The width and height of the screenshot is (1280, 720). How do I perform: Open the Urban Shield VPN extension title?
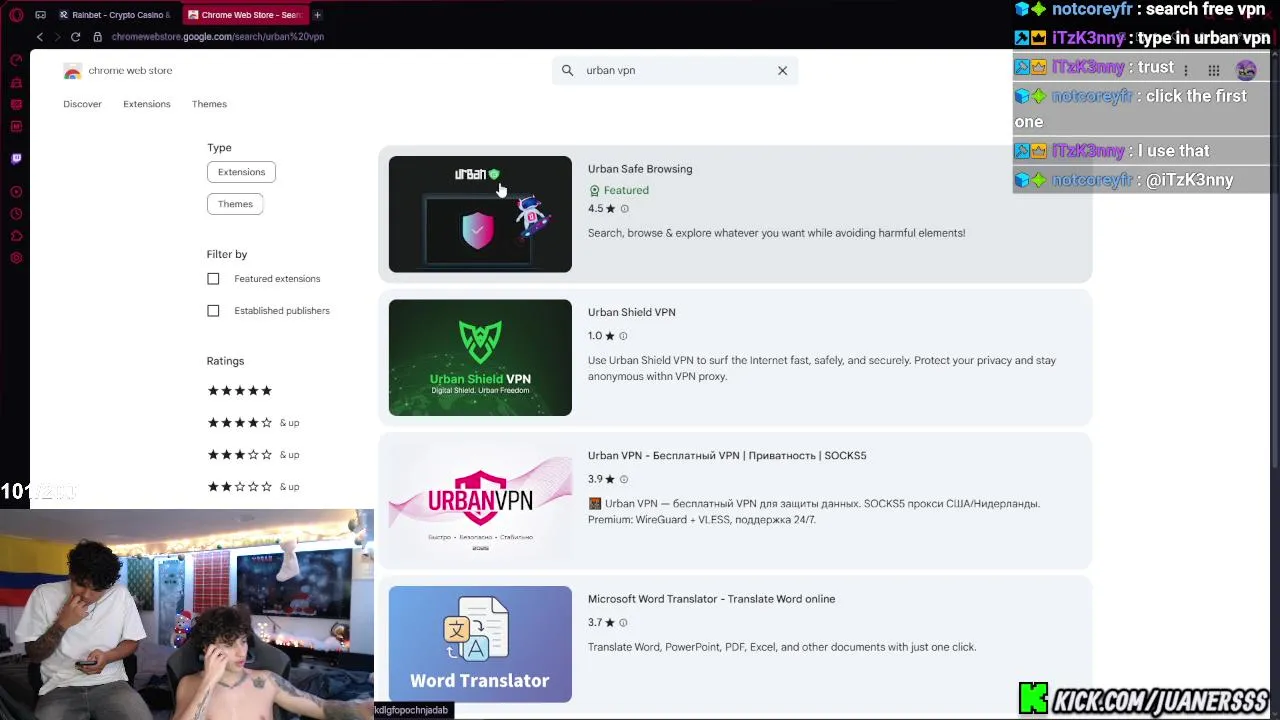632,312
